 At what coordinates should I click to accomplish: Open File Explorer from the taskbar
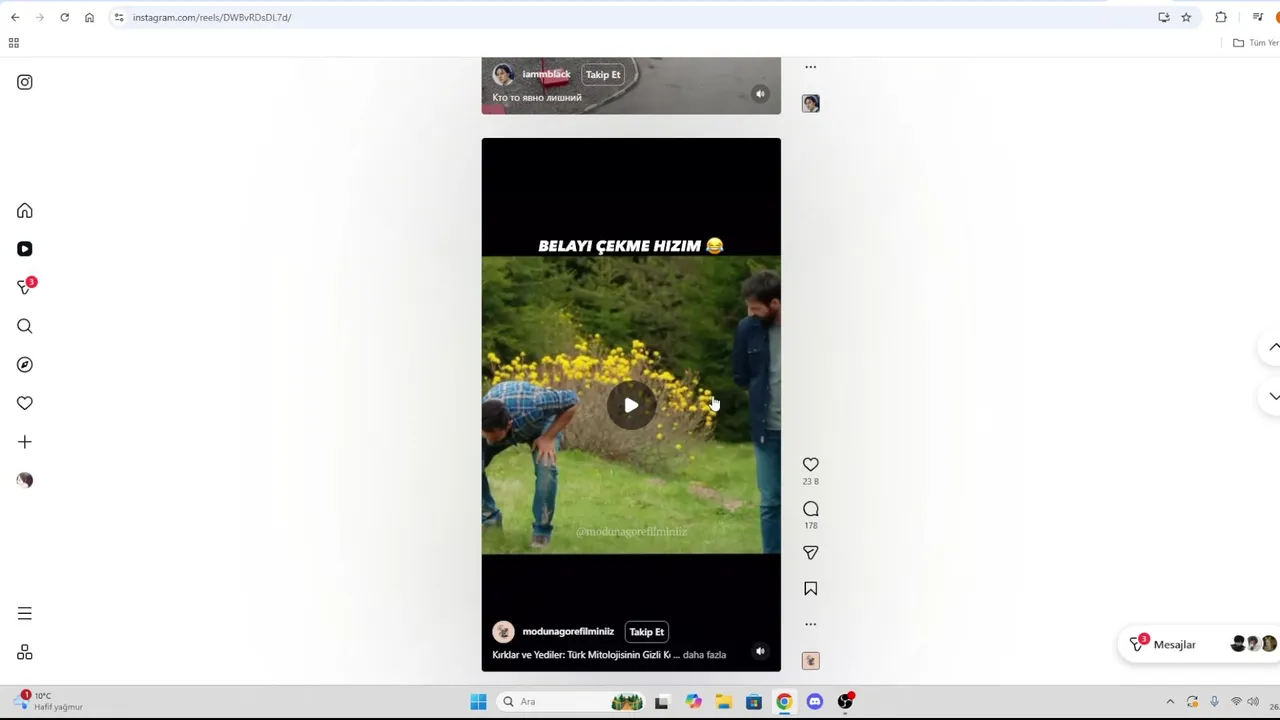click(723, 702)
